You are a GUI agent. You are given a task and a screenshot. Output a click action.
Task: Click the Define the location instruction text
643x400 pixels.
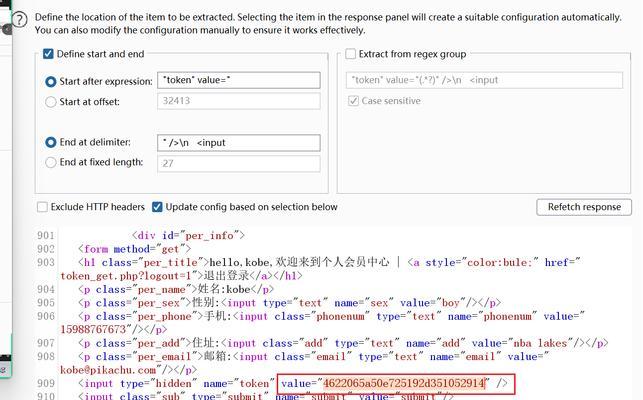click(328, 24)
